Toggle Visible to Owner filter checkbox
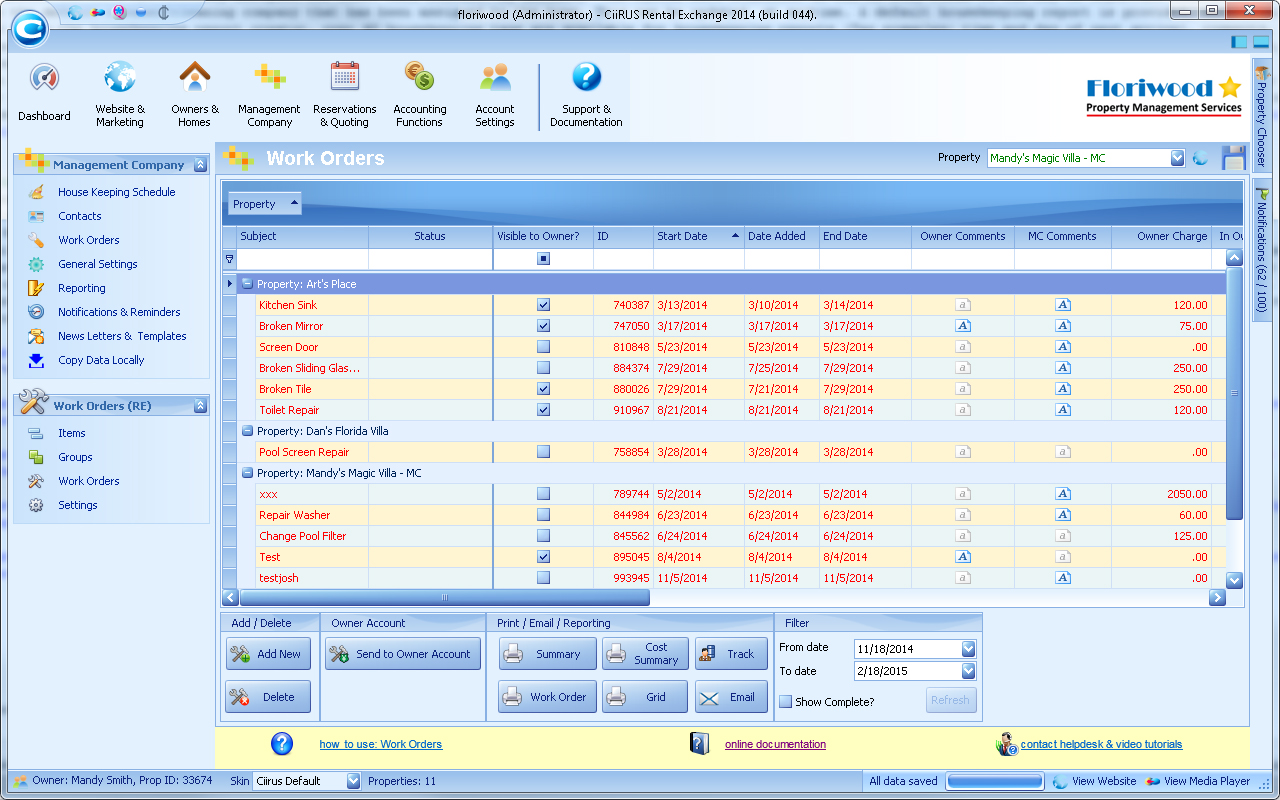The height and width of the screenshot is (800, 1280). click(543, 259)
